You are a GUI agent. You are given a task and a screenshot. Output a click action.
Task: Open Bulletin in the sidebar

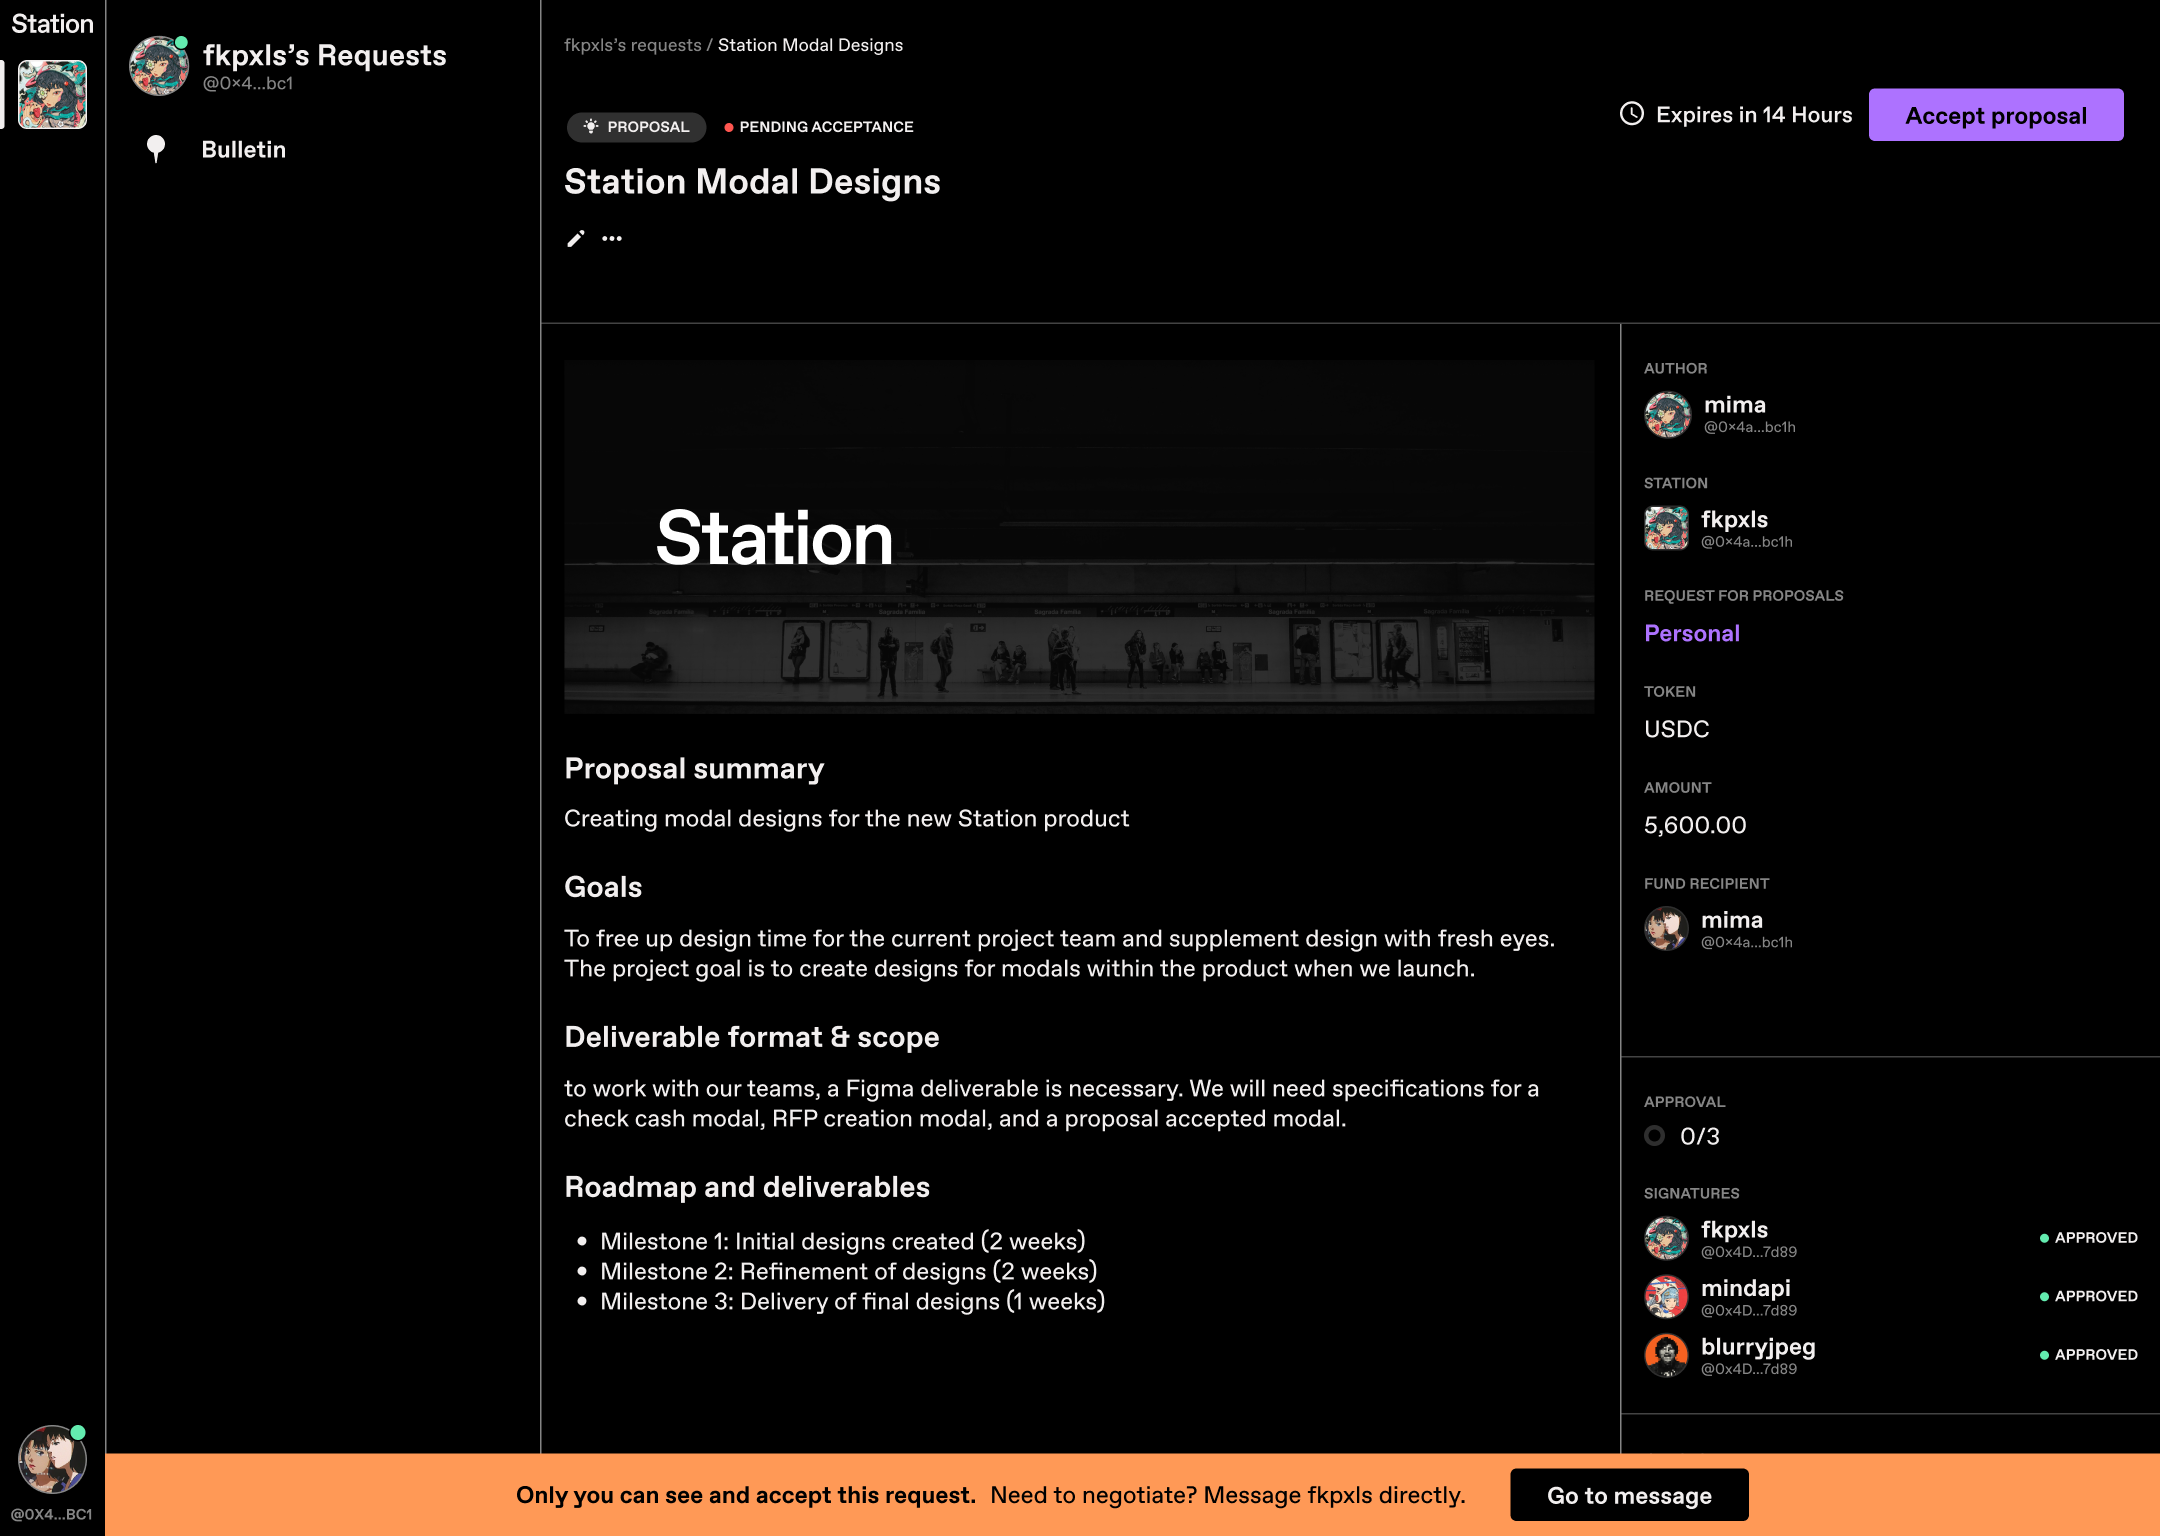click(243, 149)
